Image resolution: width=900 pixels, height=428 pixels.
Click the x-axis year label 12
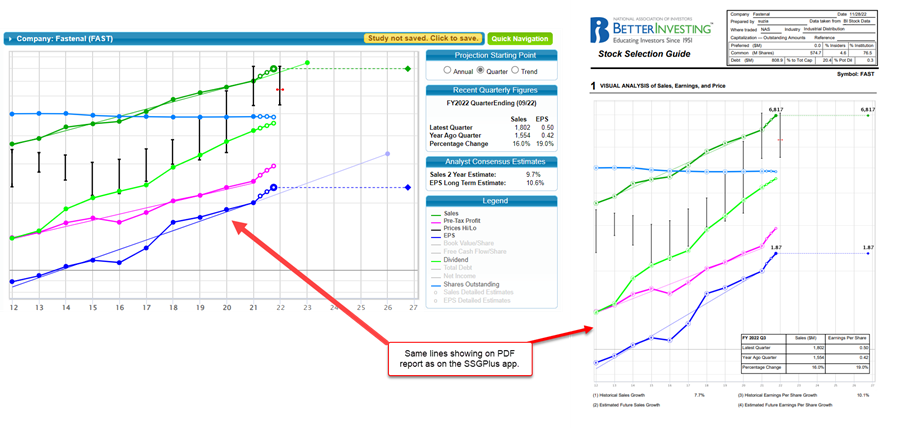[x=12, y=308]
